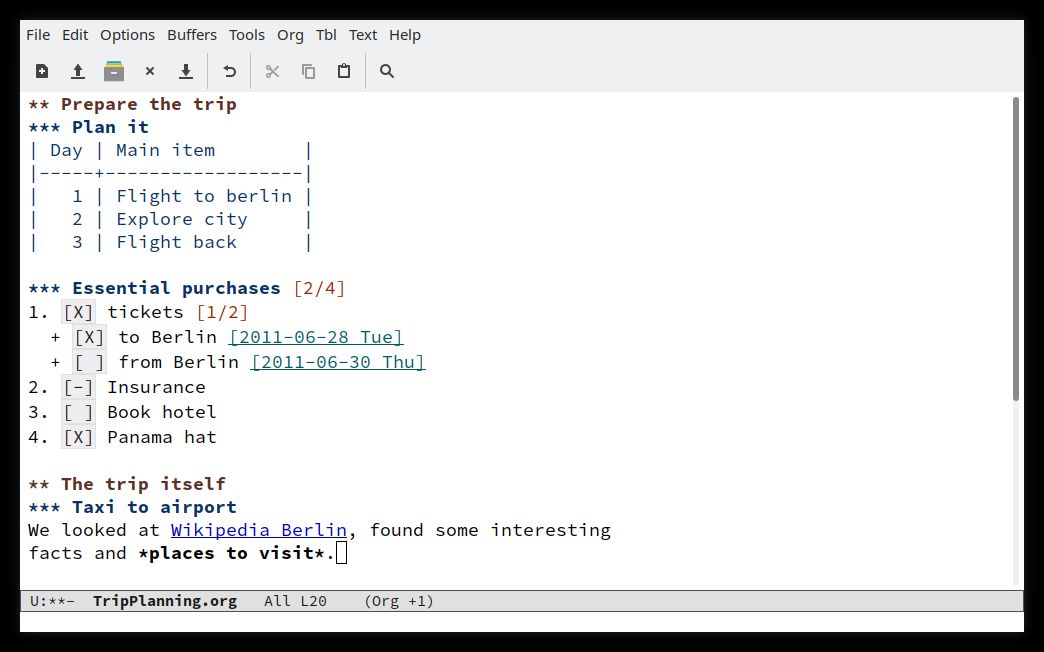Toggle the Insurance checkbox
Viewport: 1044px width, 652px height.
tap(79, 388)
